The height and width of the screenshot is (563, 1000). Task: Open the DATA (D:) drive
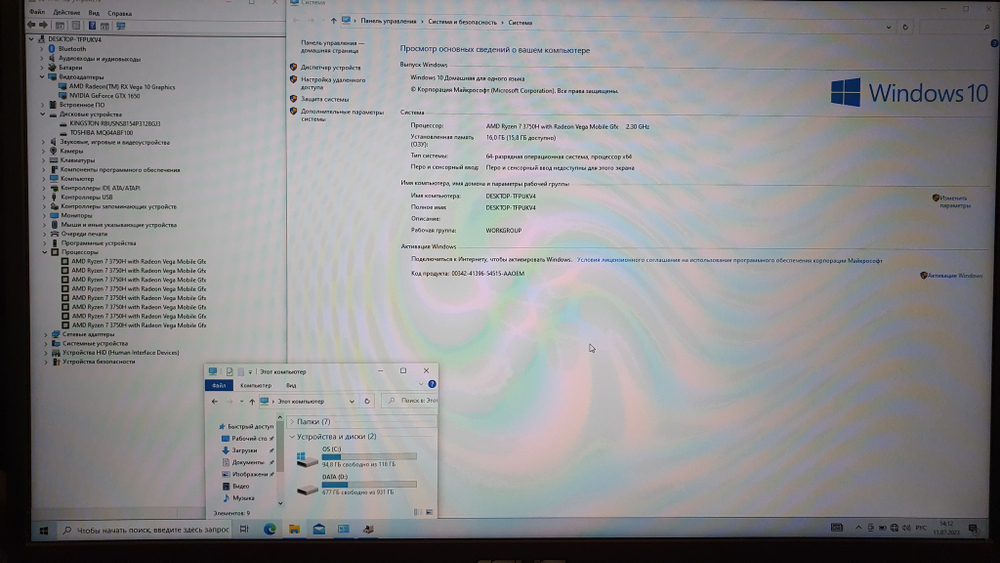tap(356, 485)
